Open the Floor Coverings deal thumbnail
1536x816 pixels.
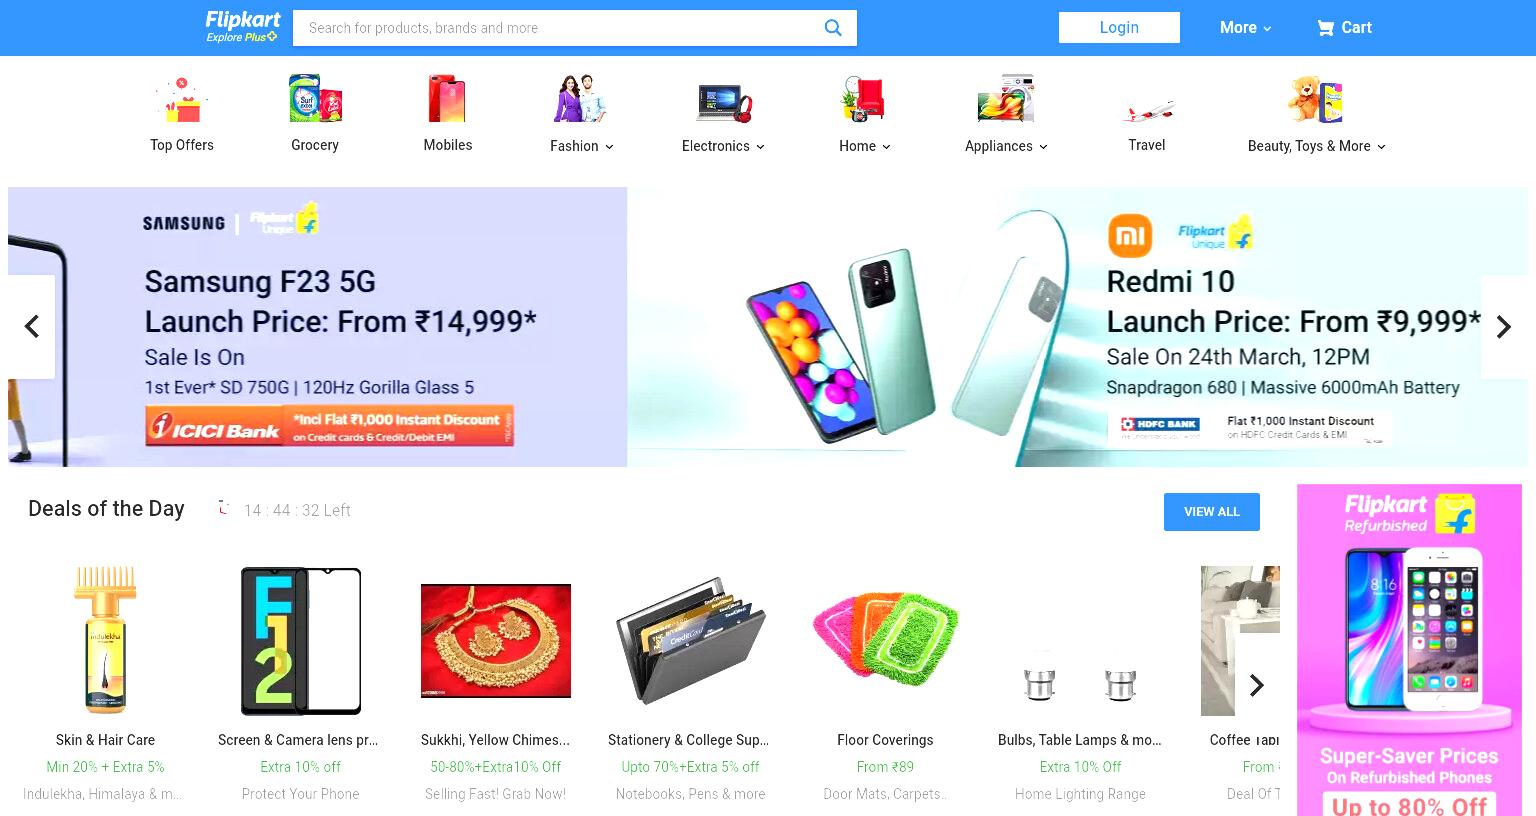point(885,640)
